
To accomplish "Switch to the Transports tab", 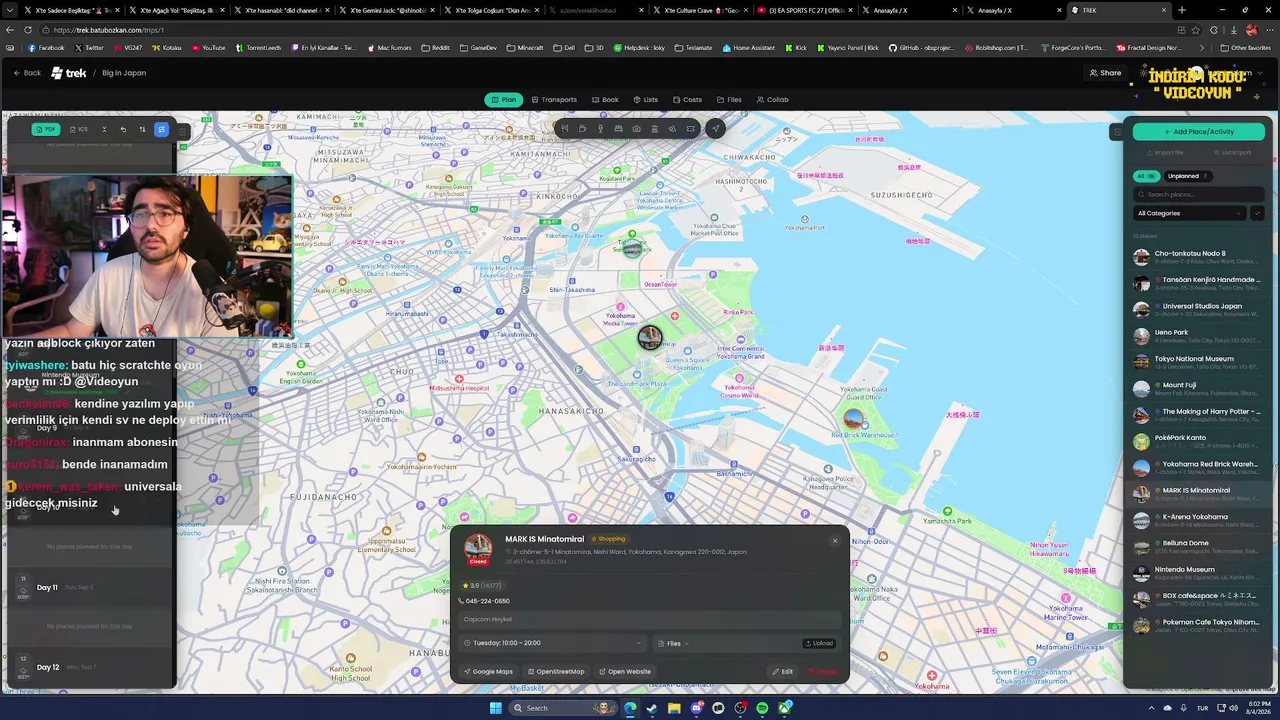I will tap(554, 100).
